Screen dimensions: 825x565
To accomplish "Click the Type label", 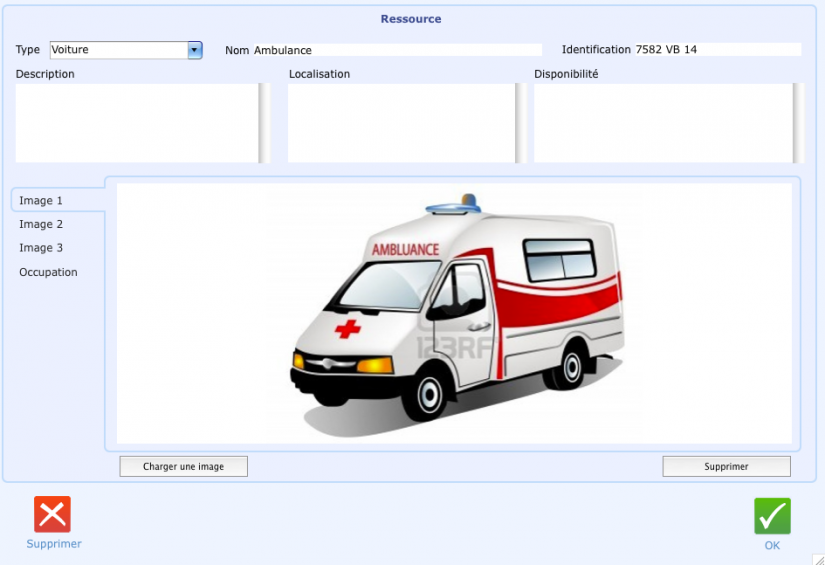I will pos(27,50).
